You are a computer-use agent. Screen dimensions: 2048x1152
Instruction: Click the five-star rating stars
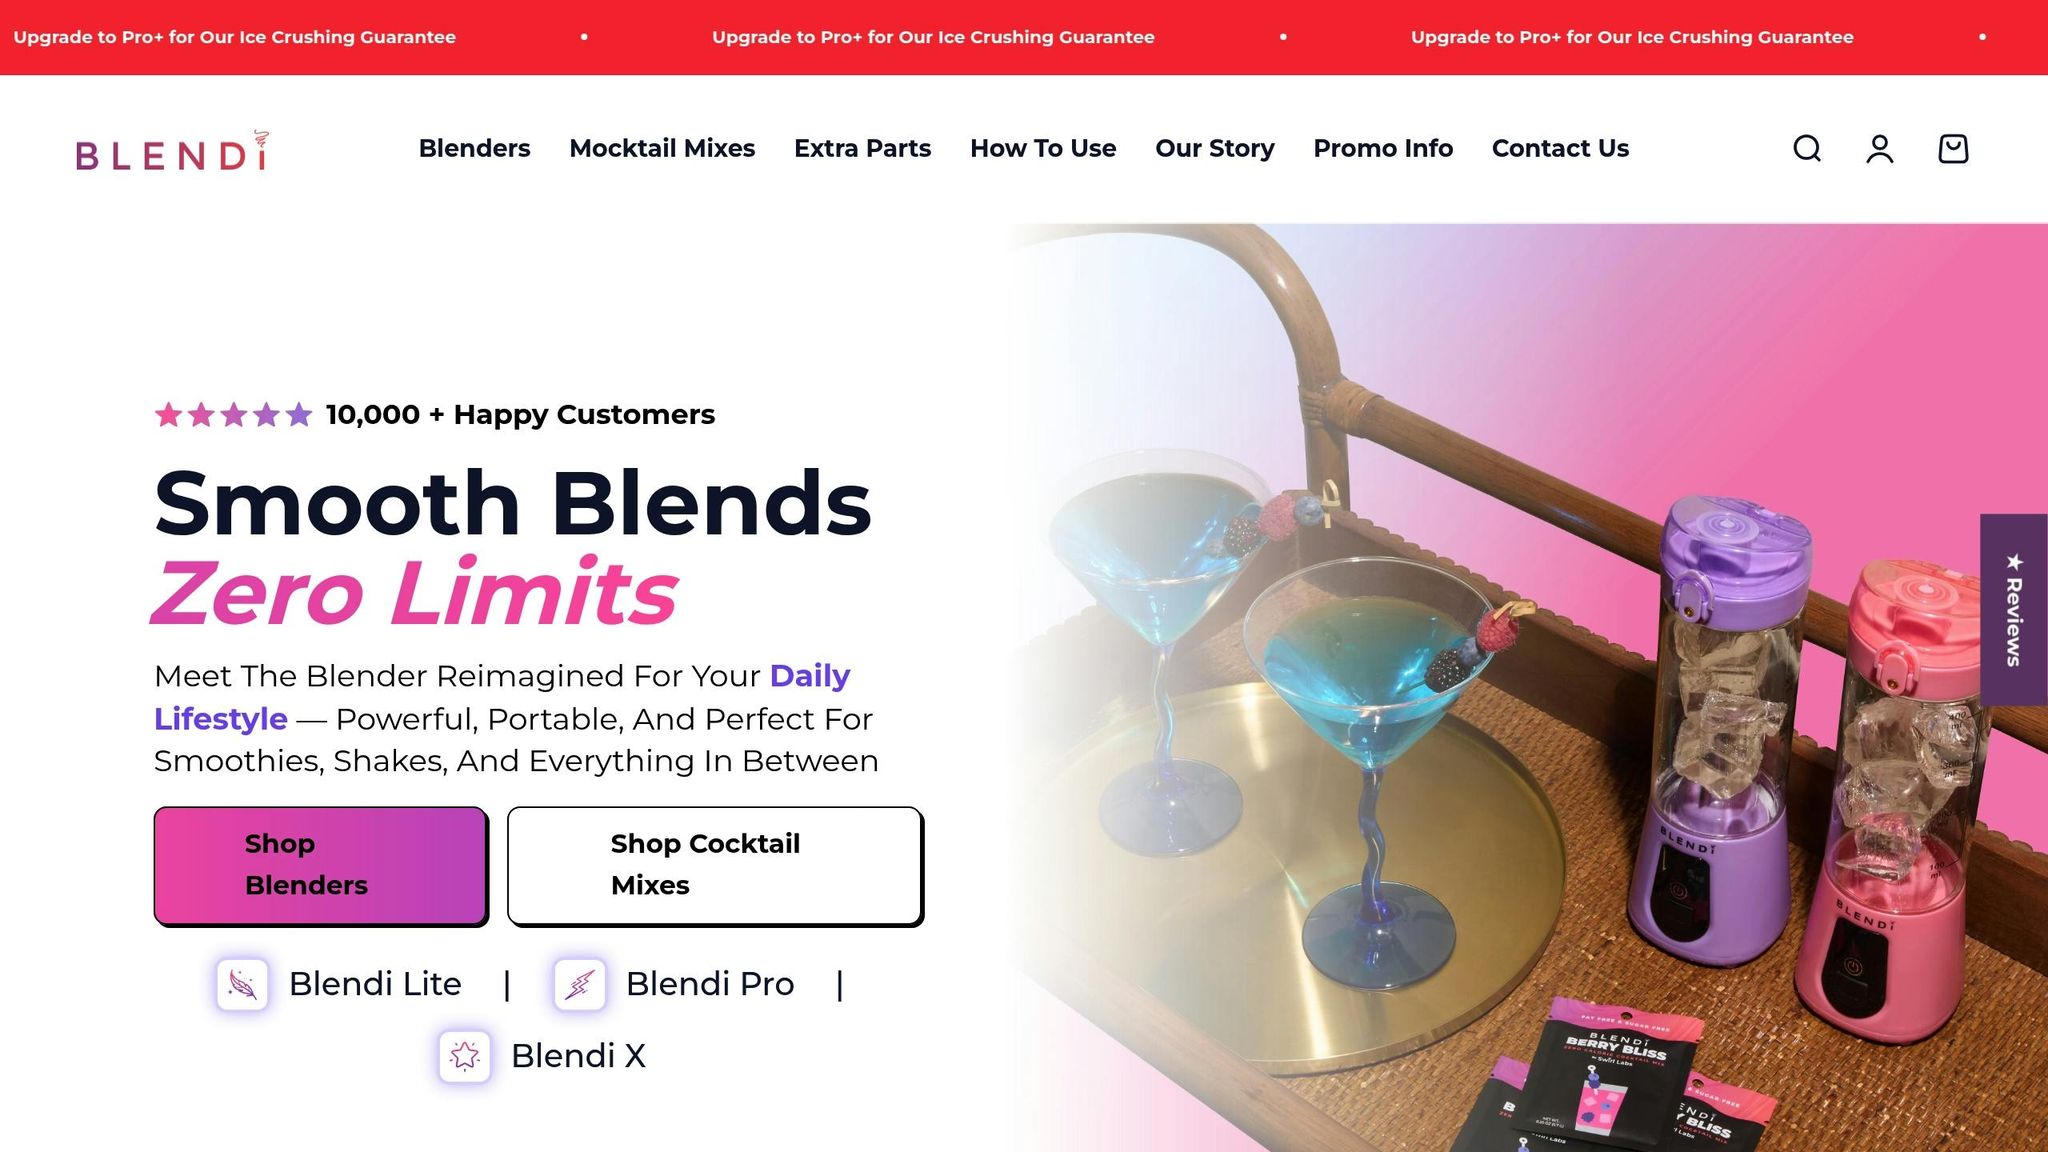(233, 414)
